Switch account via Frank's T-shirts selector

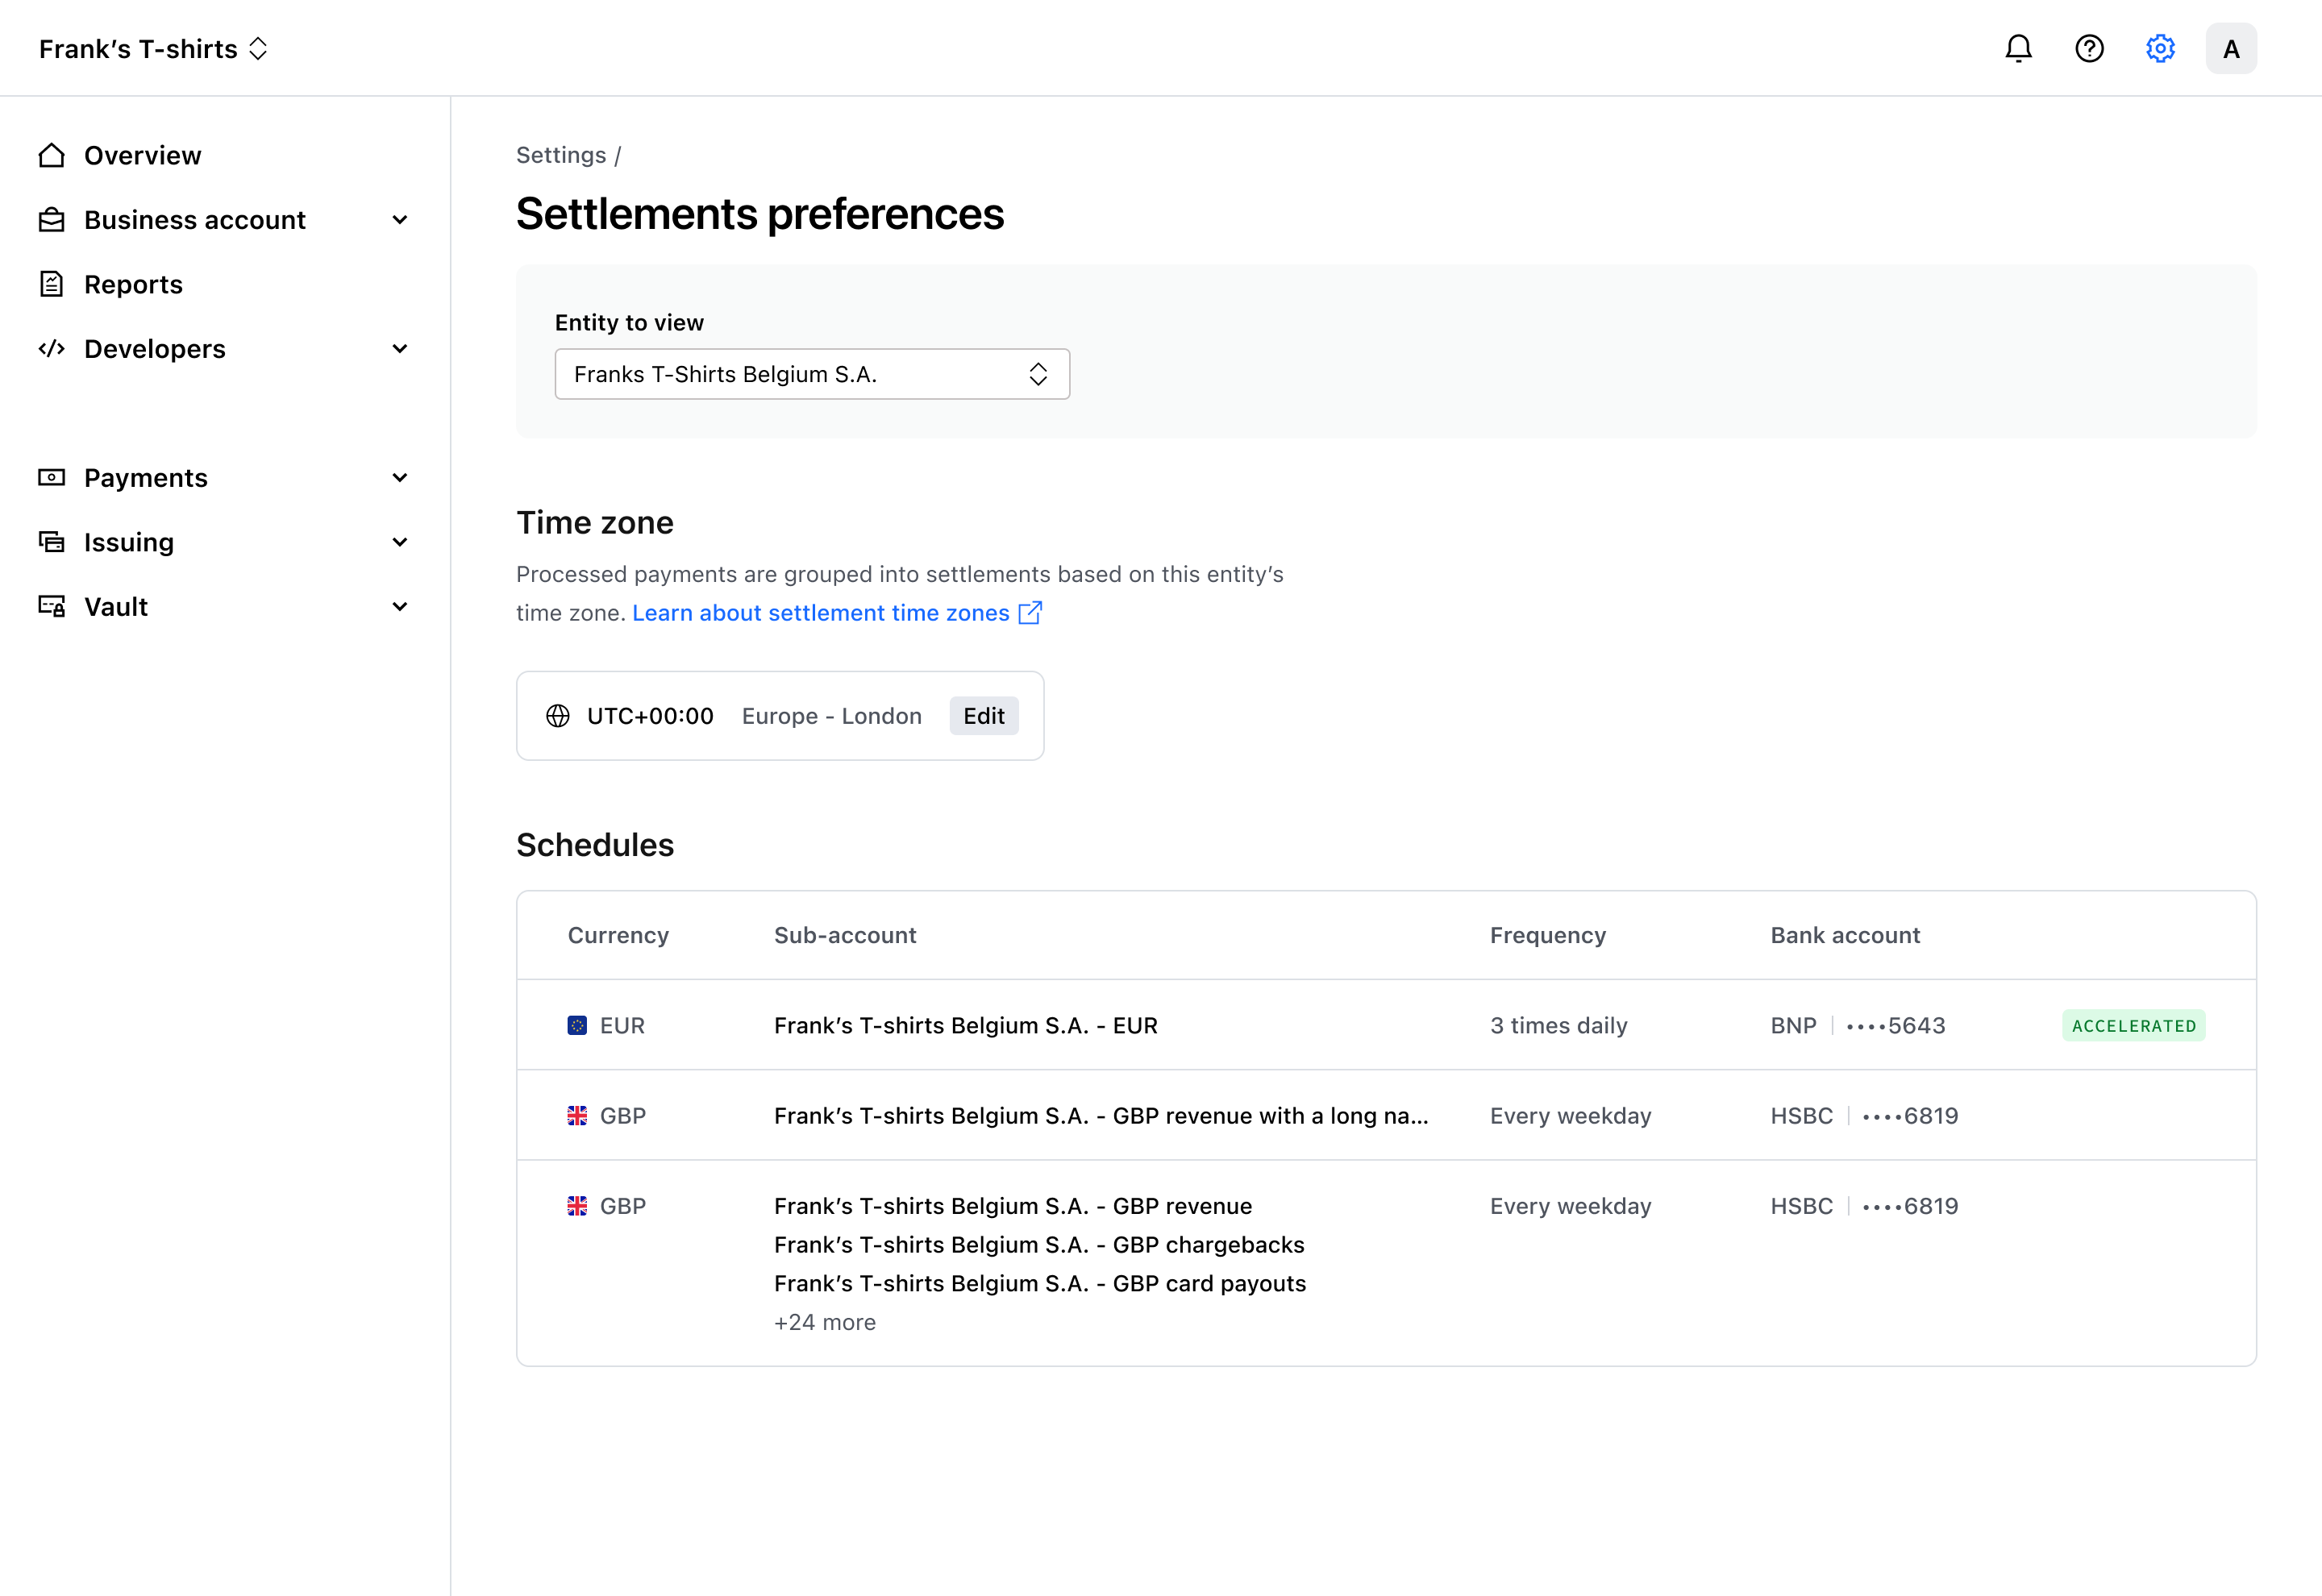153,48
